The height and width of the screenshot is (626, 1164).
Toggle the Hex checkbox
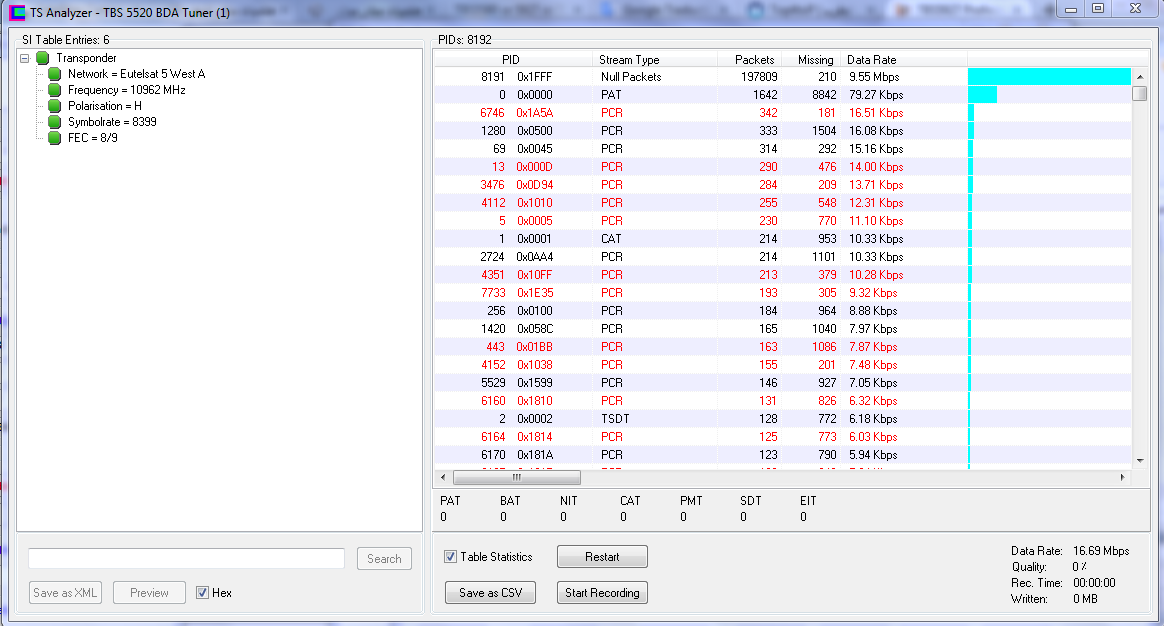[x=203, y=593]
